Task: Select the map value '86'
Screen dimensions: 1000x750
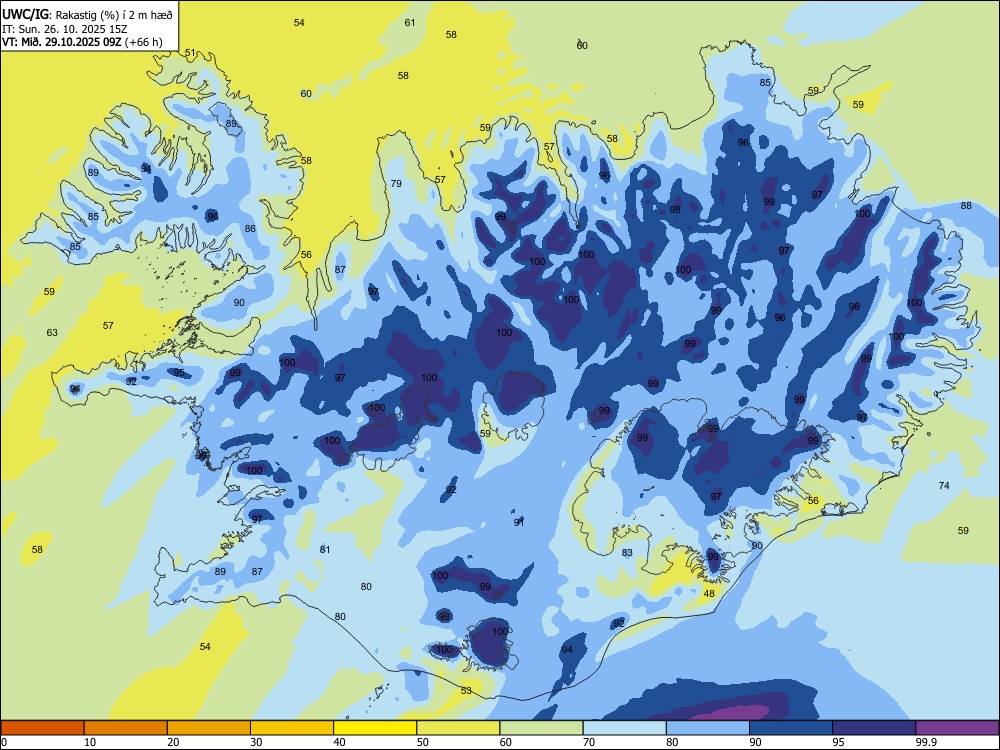Action: [250, 228]
